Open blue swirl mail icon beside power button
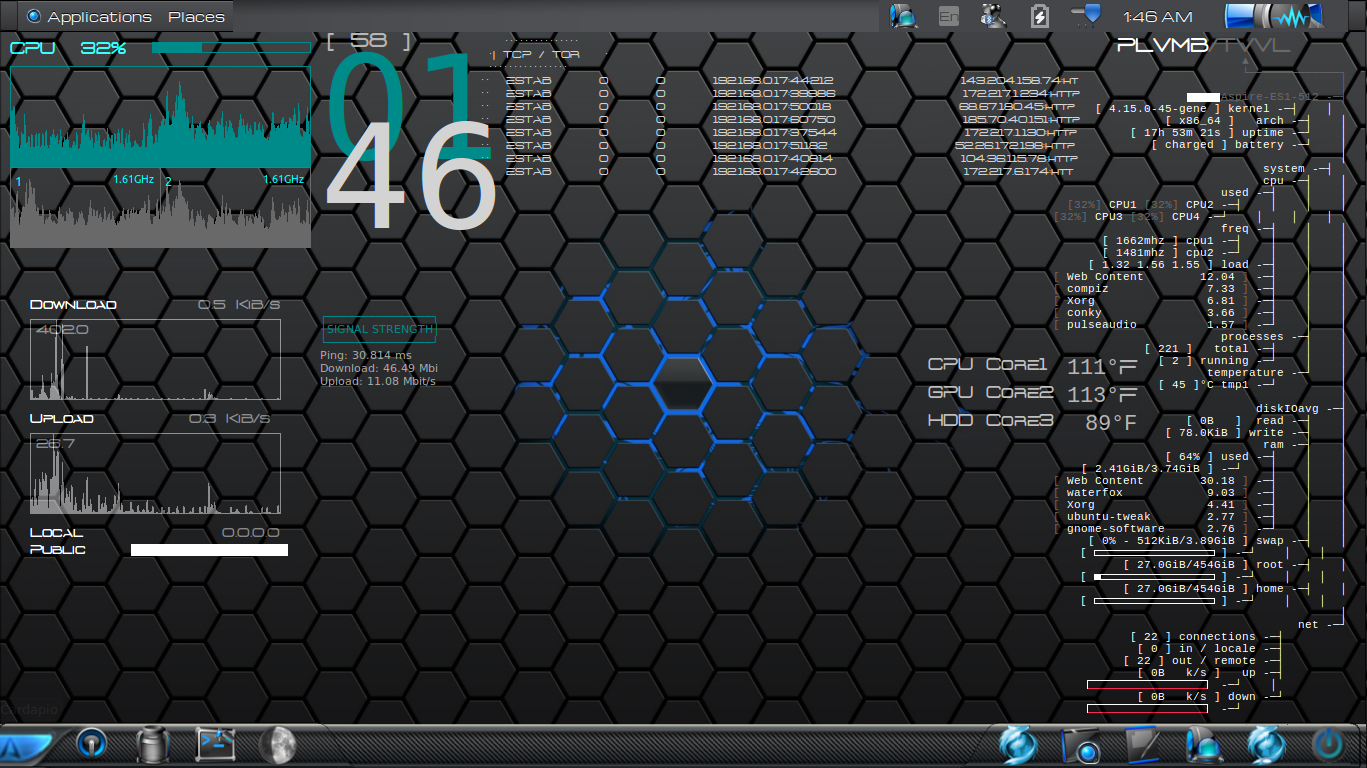This screenshot has height=768, width=1367. [1265, 746]
